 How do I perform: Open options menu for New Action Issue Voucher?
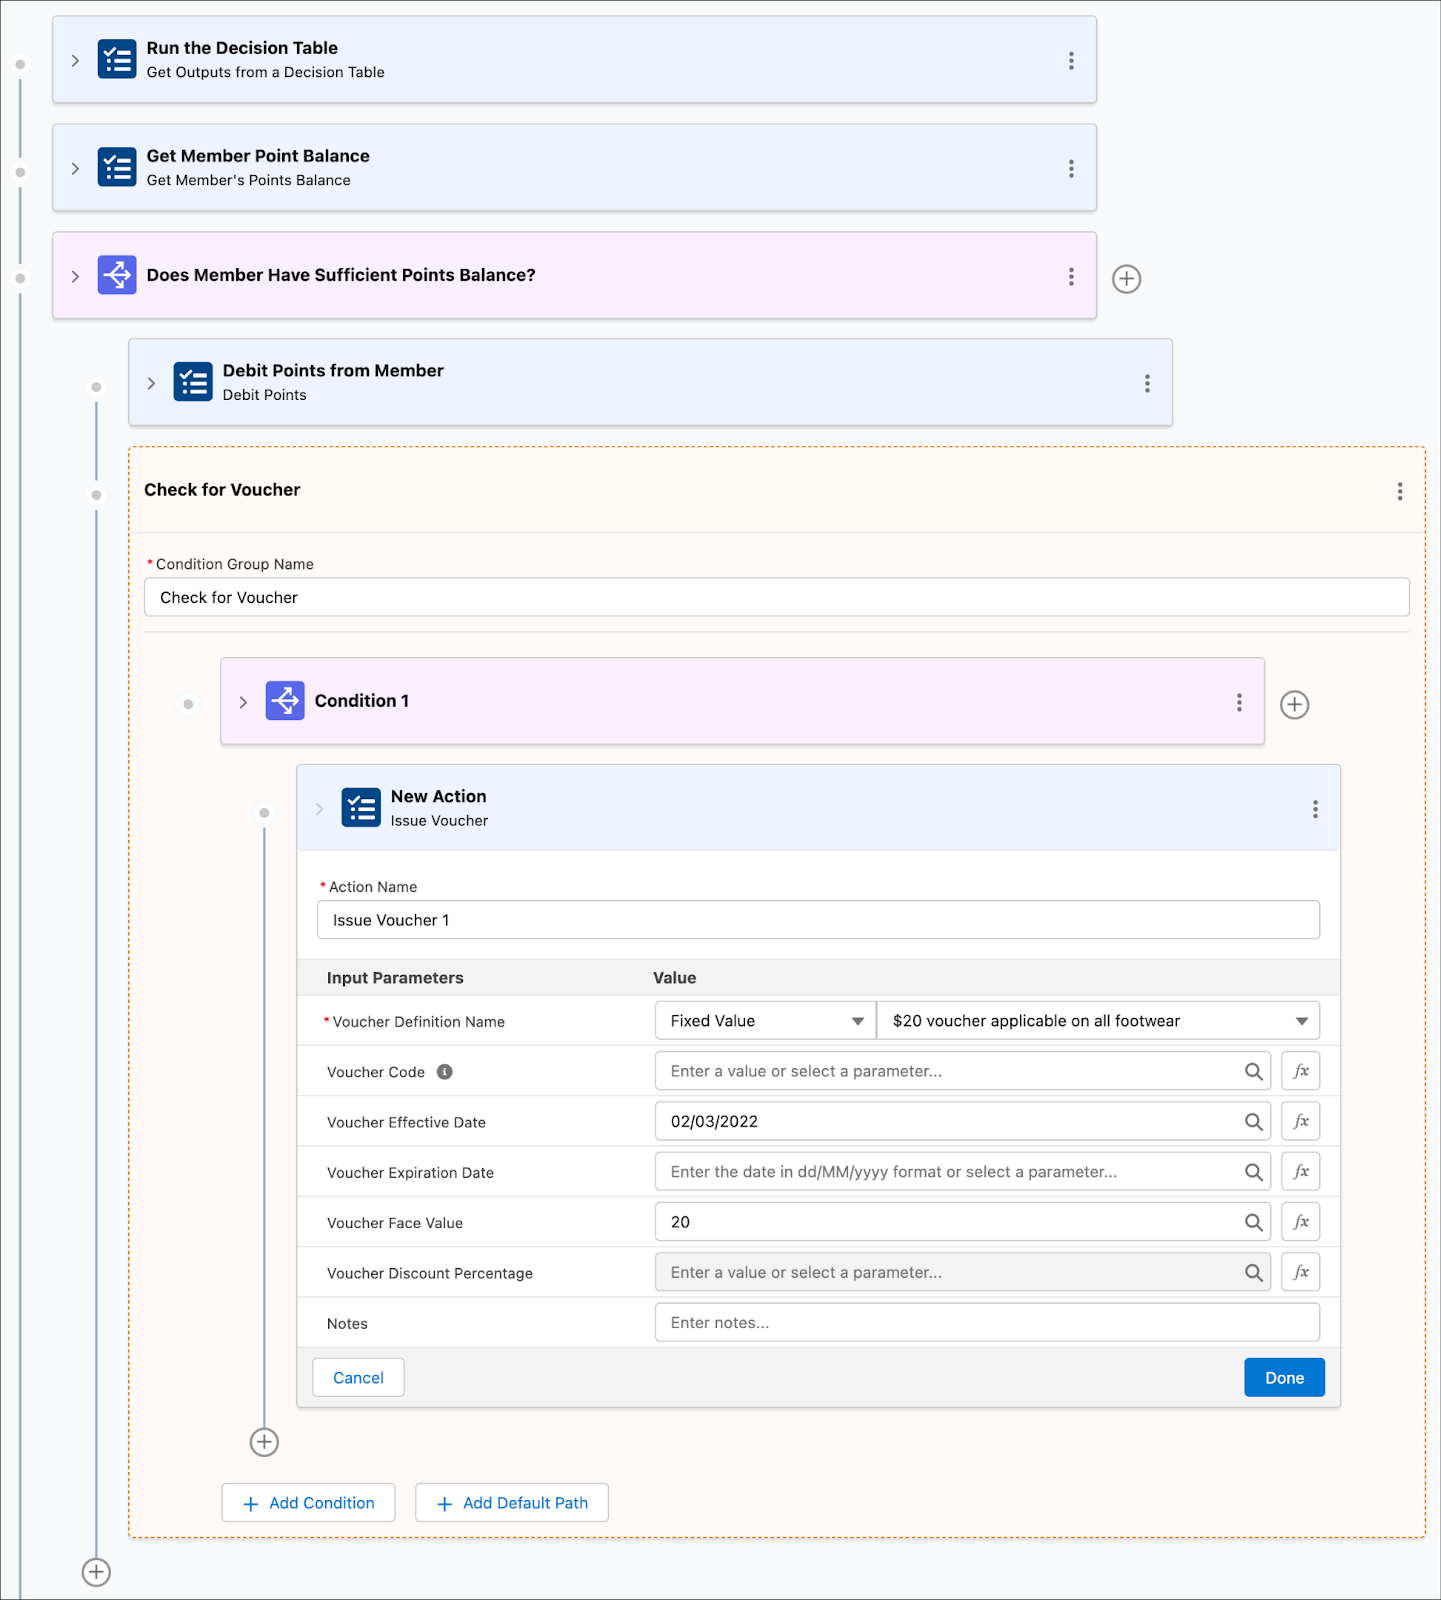(x=1315, y=810)
